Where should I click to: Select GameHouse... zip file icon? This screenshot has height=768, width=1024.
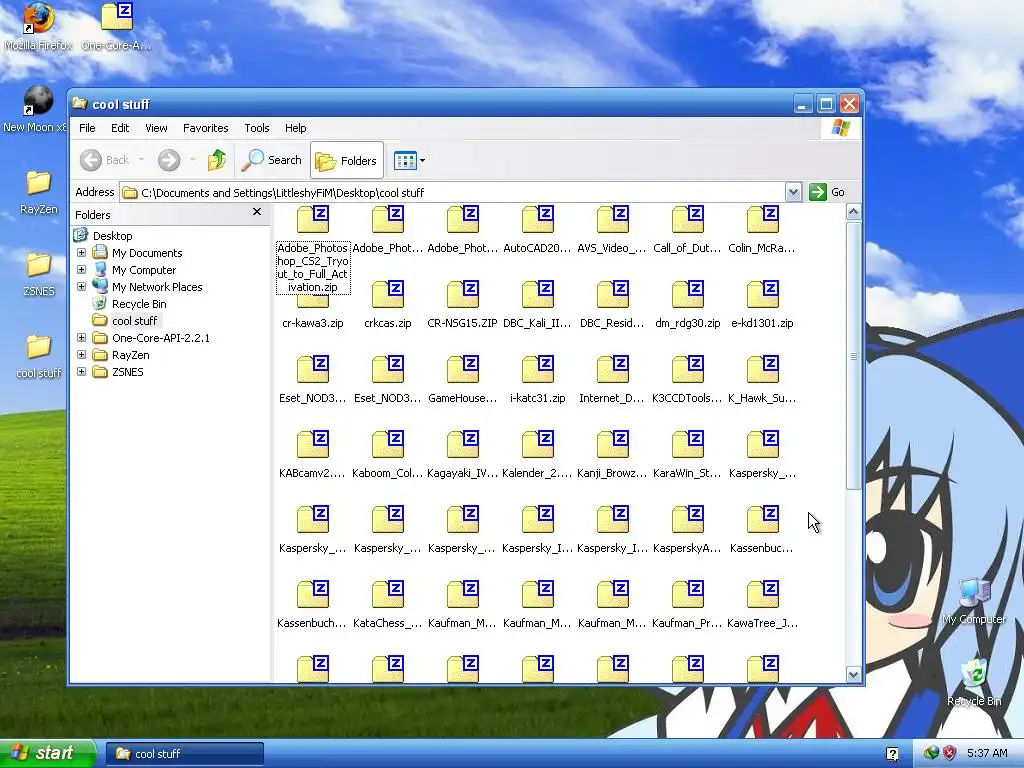(462, 370)
